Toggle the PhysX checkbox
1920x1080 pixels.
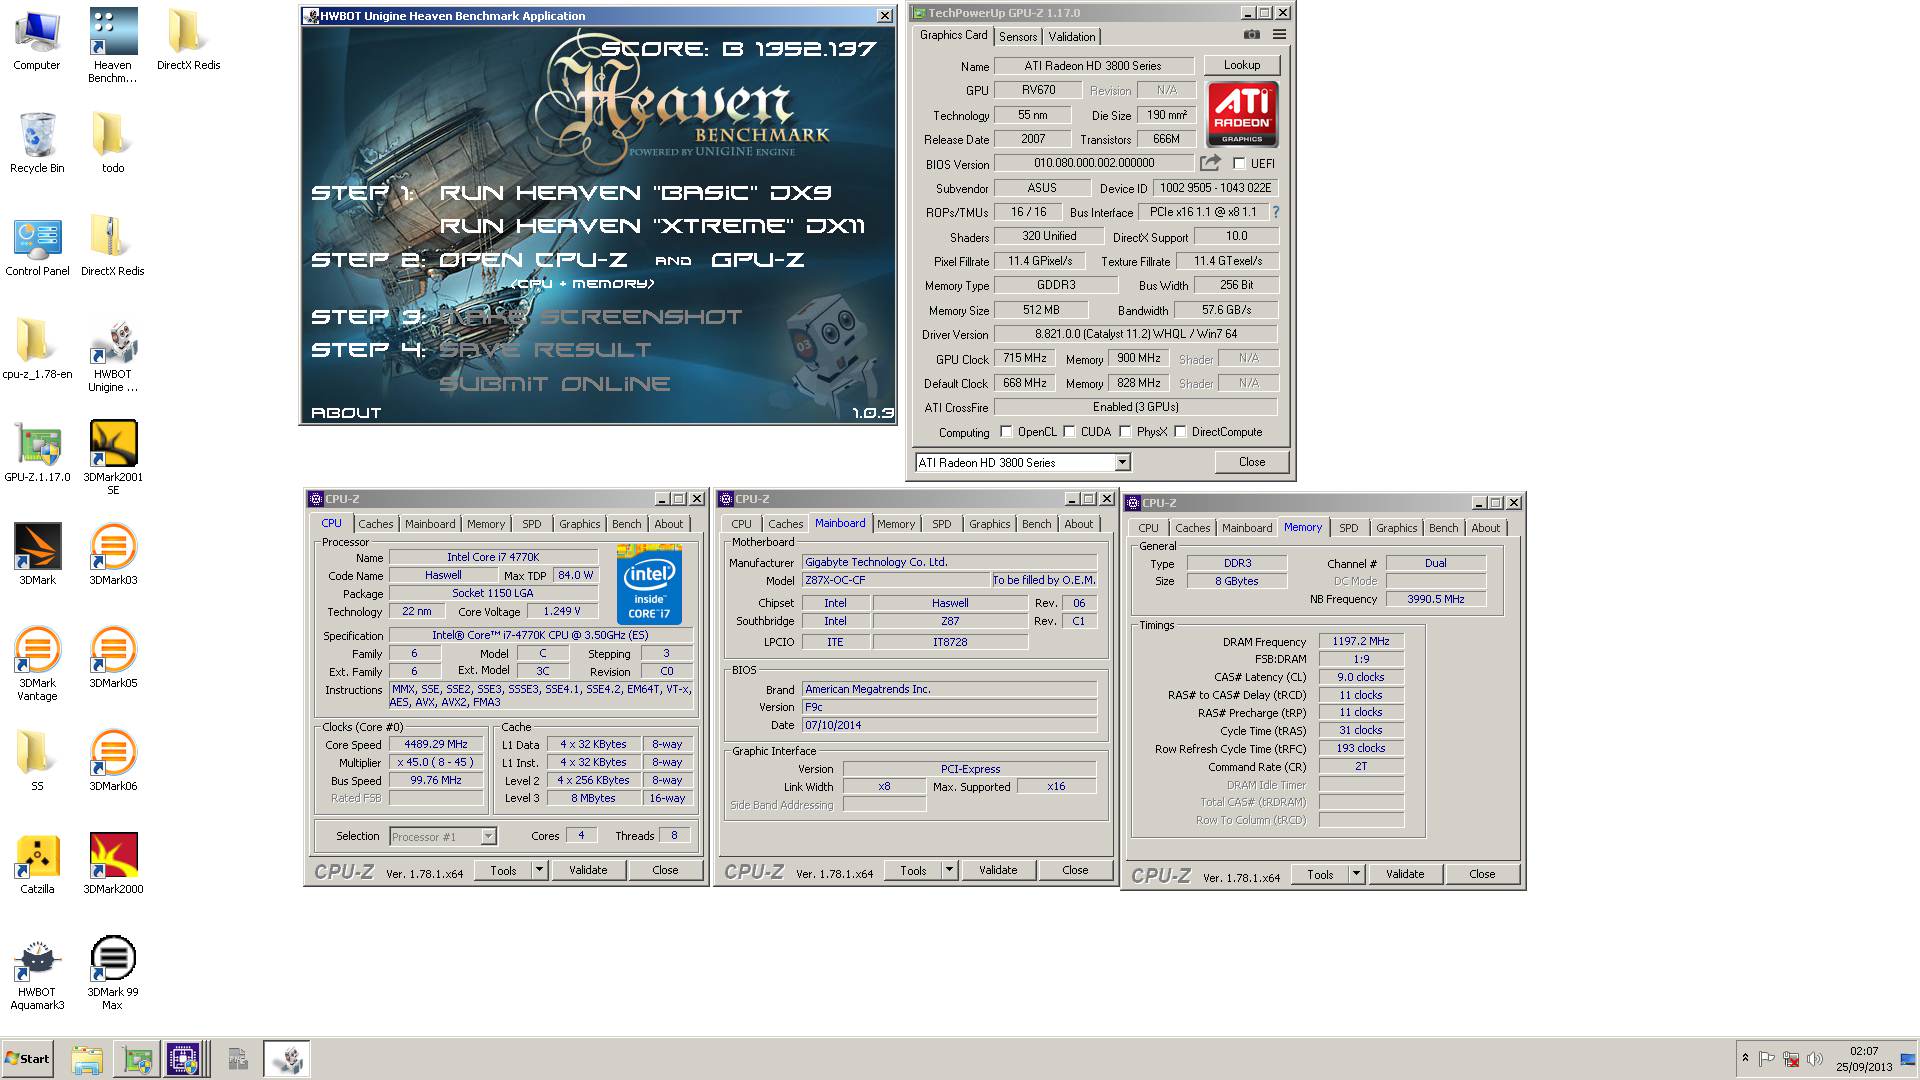point(1126,432)
